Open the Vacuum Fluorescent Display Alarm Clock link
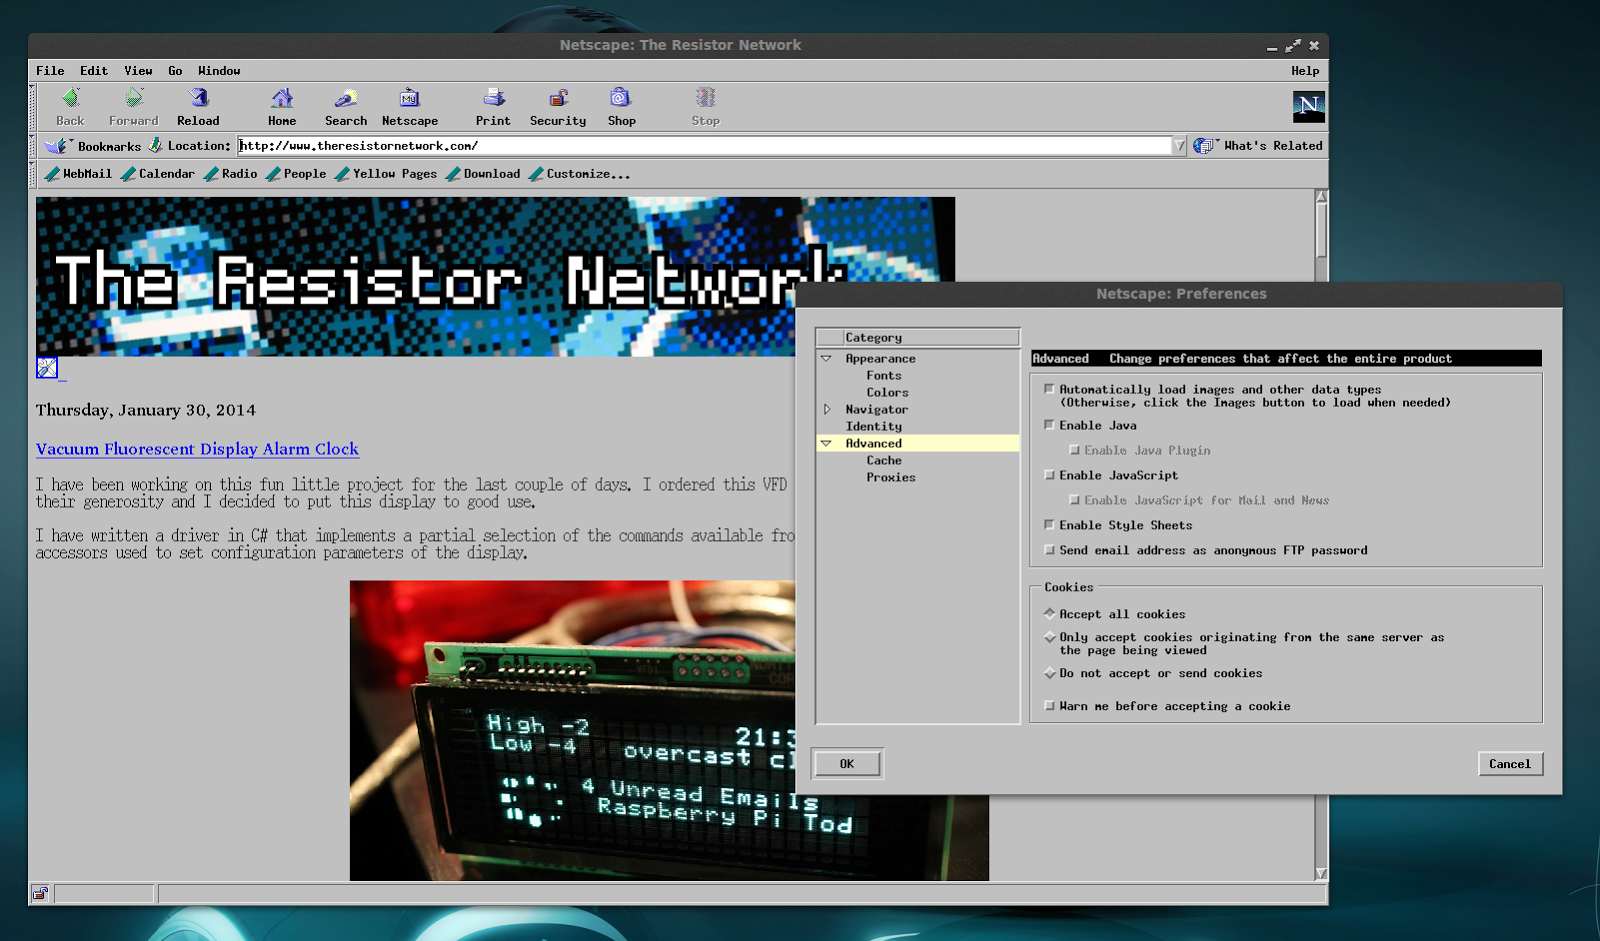1600x941 pixels. [197, 449]
